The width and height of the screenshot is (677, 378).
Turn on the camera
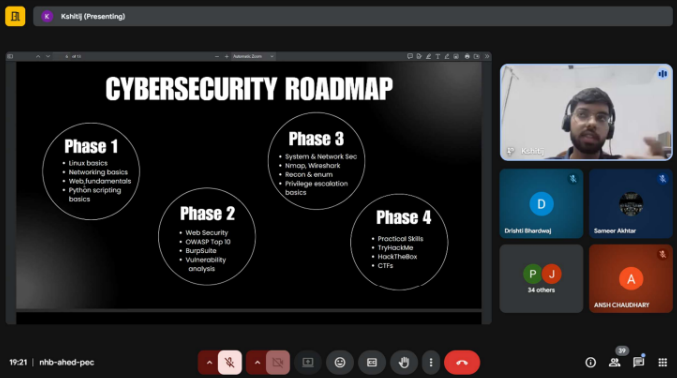[x=278, y=362]
